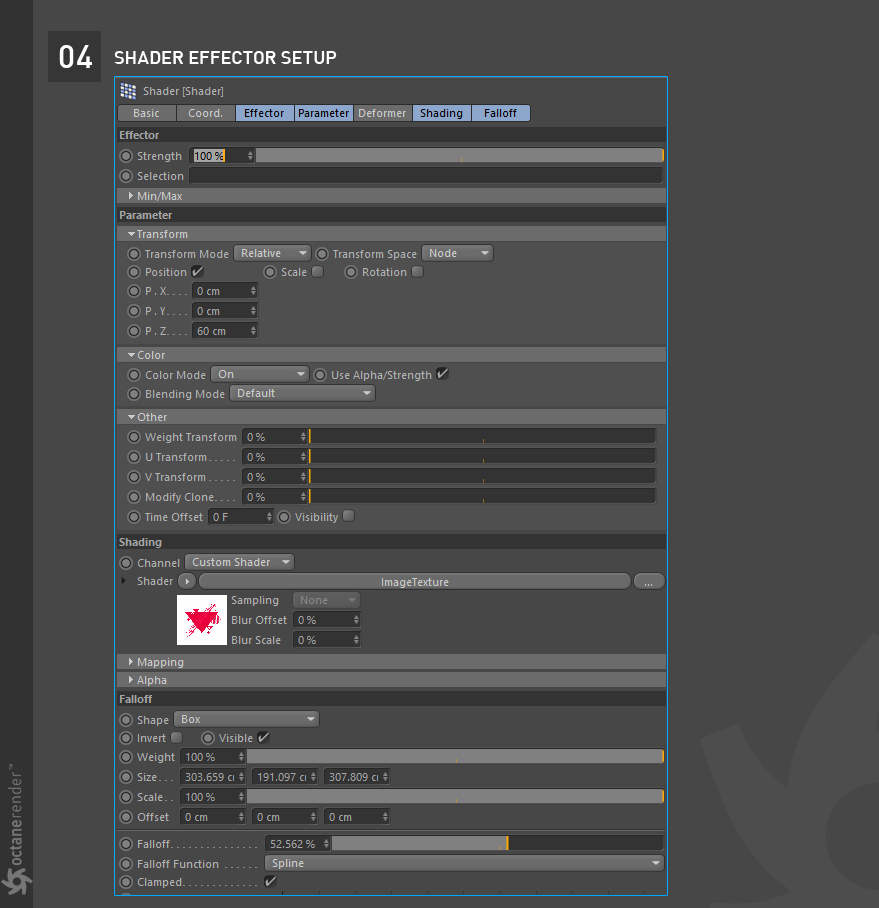The image size is (879, 908).
Task: Click keyframe dot beside Time Offset
Action: pyautogui.click(x=134, y=517)
